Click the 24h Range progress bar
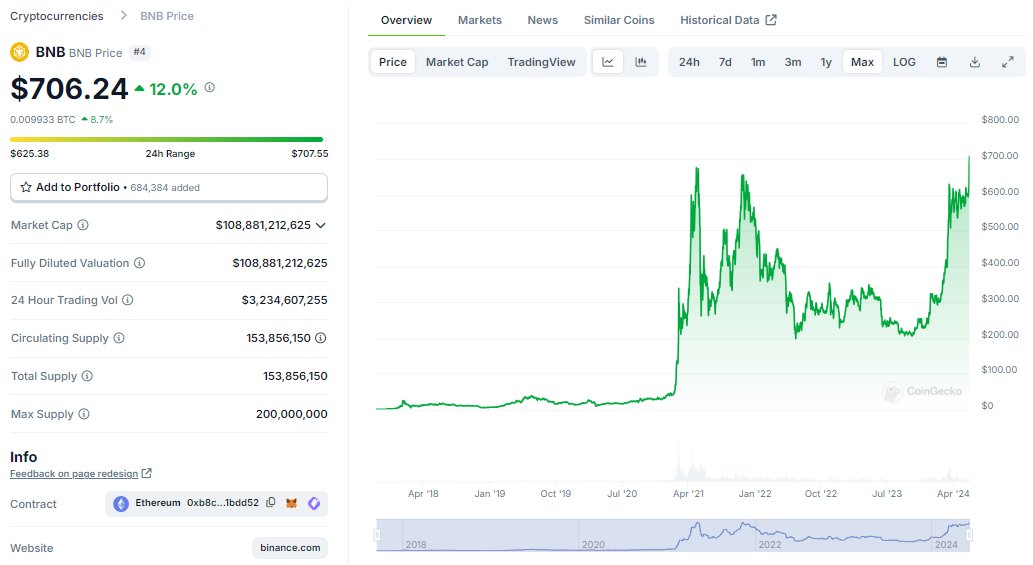This screenshot has width=1033, height=565. [167, 140]
